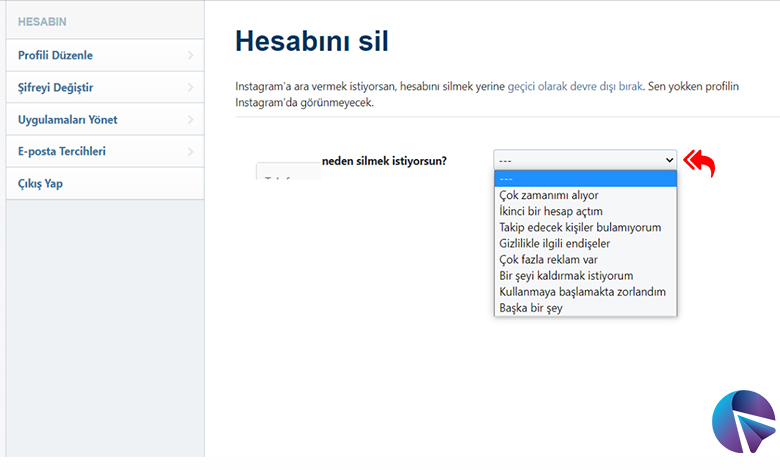
Task: Go to Uygulamaları Yönet section
Action: coord(68,120)
